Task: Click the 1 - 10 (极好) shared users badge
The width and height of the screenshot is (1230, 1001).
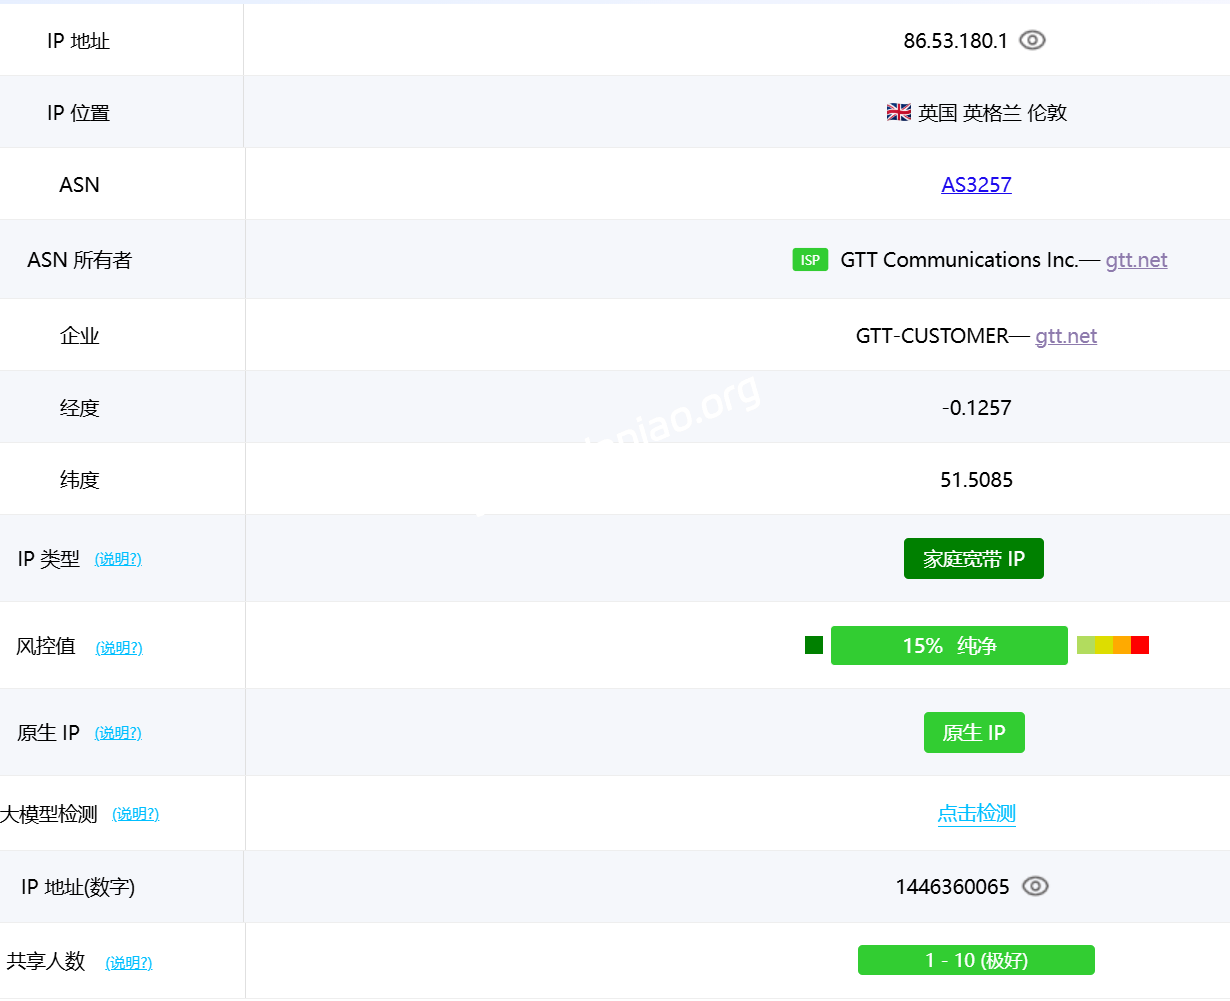Action: coord(976,960)
